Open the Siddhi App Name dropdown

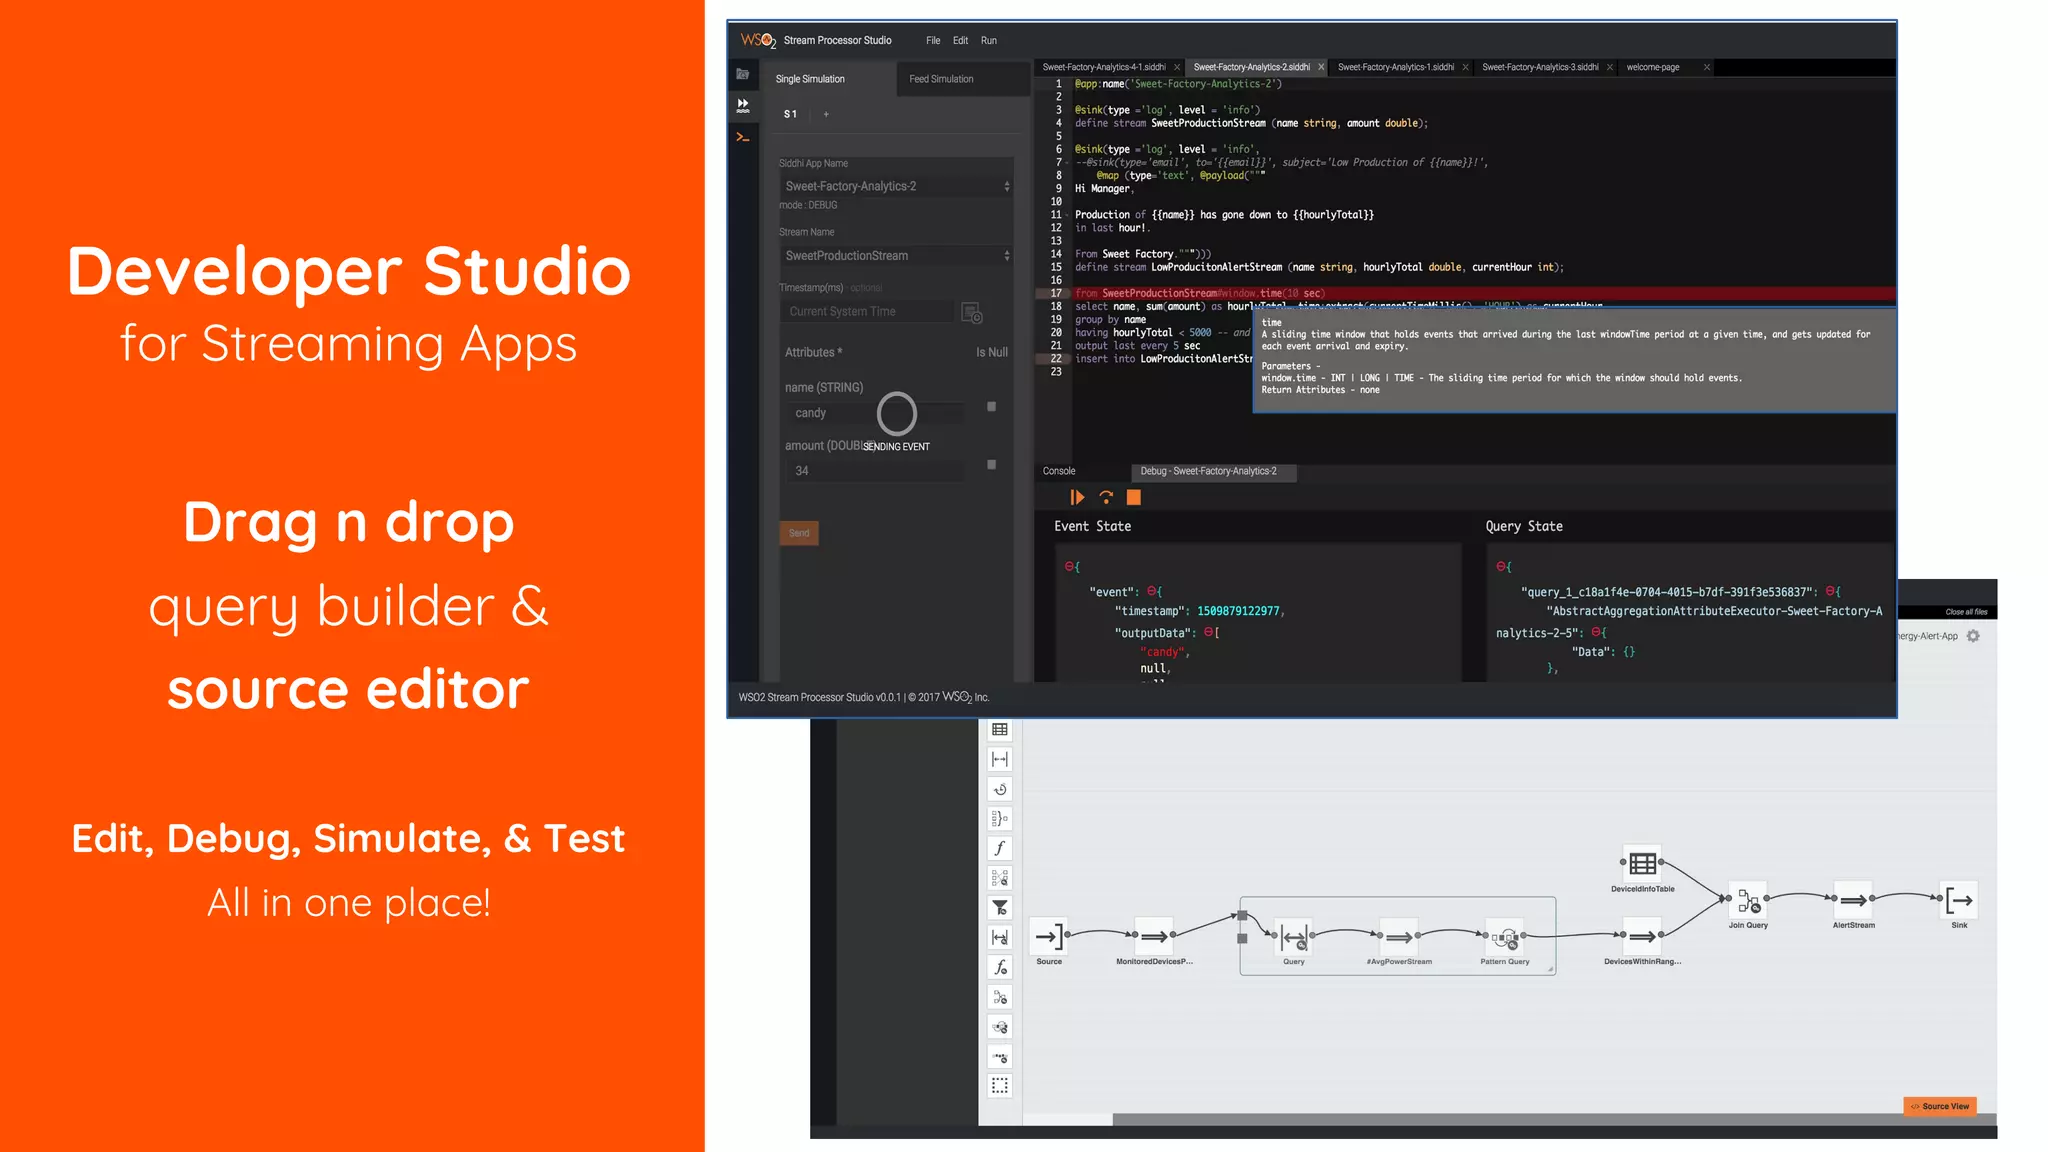[896, 187]
